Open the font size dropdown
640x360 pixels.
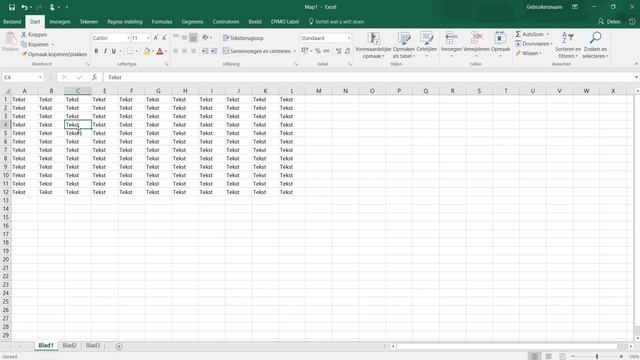click(x=148, y=38)
